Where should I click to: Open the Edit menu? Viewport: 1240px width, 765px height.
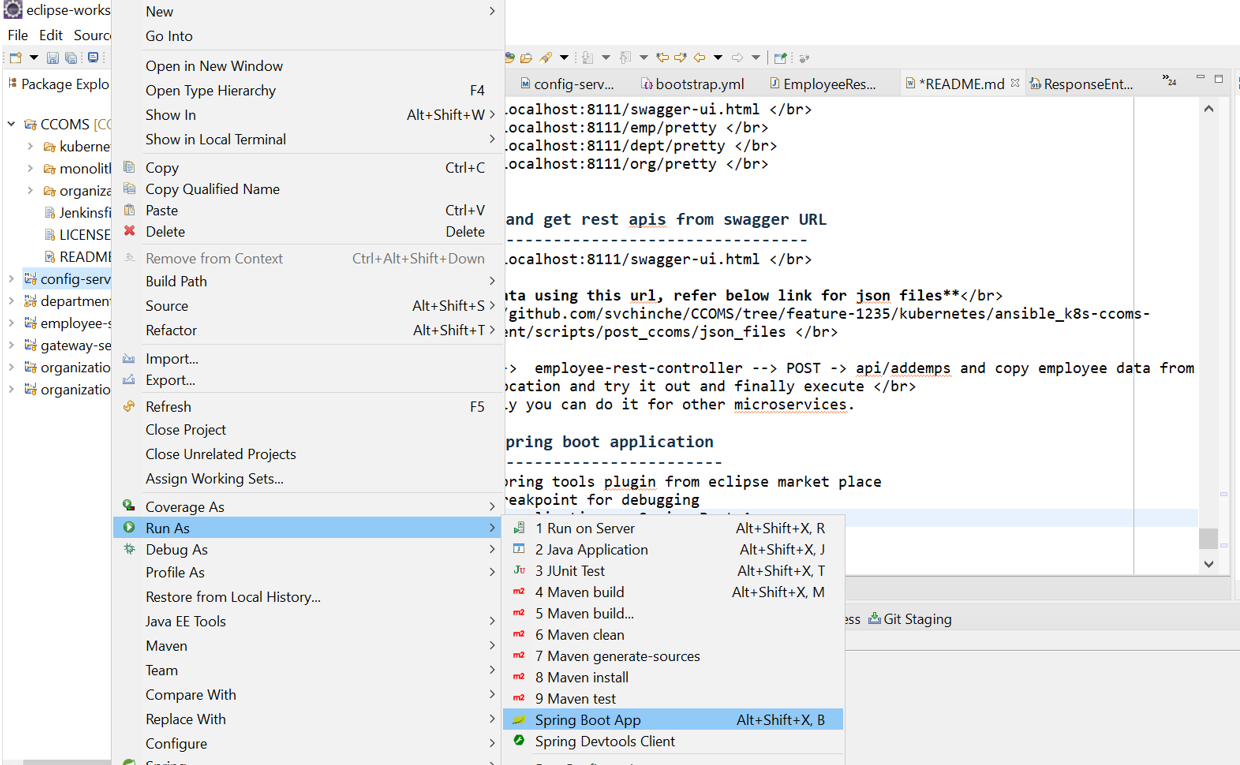(x=51, y=35)
